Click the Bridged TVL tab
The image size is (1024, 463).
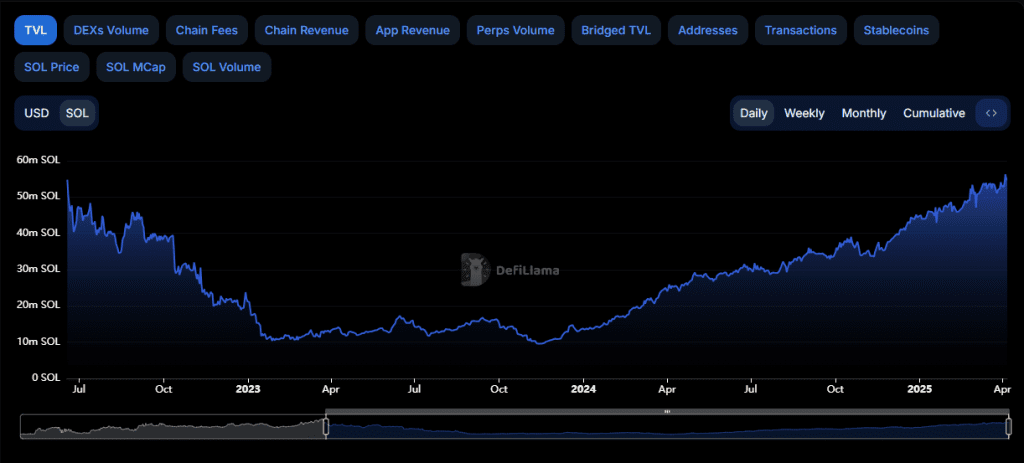point(616,30)
